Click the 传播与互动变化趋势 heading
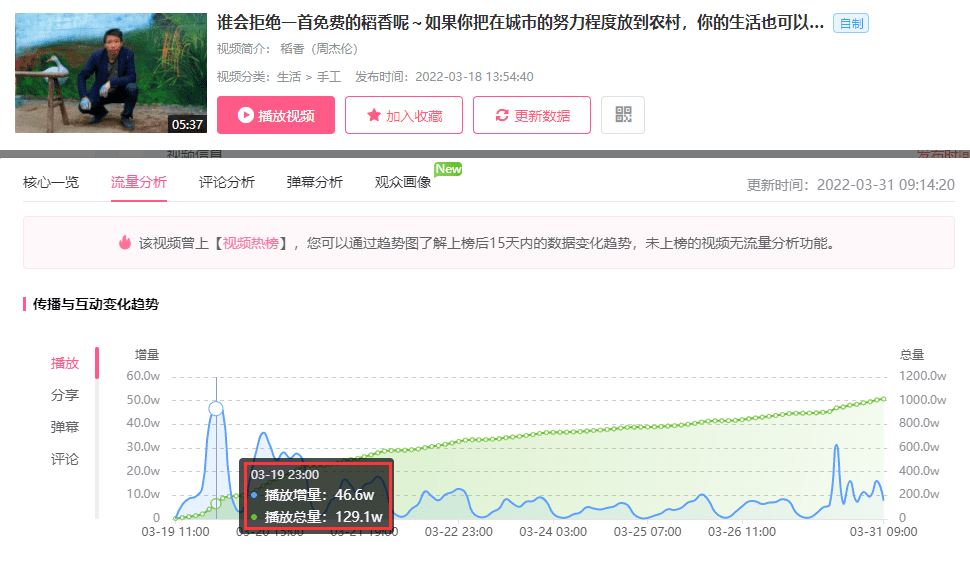This screenshot has height=564, width=970. click(96, 304)
